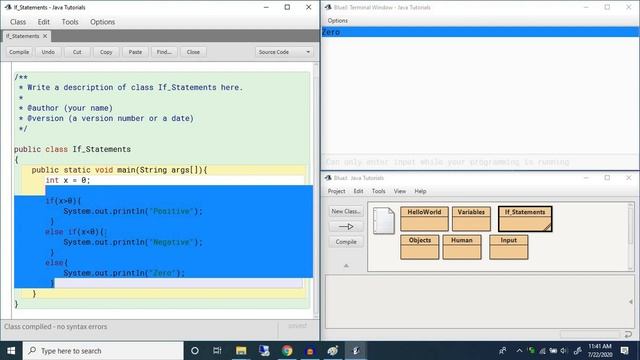Open the Find... panel in editor
The image size is (640, 360).
(x=164, y=52)
